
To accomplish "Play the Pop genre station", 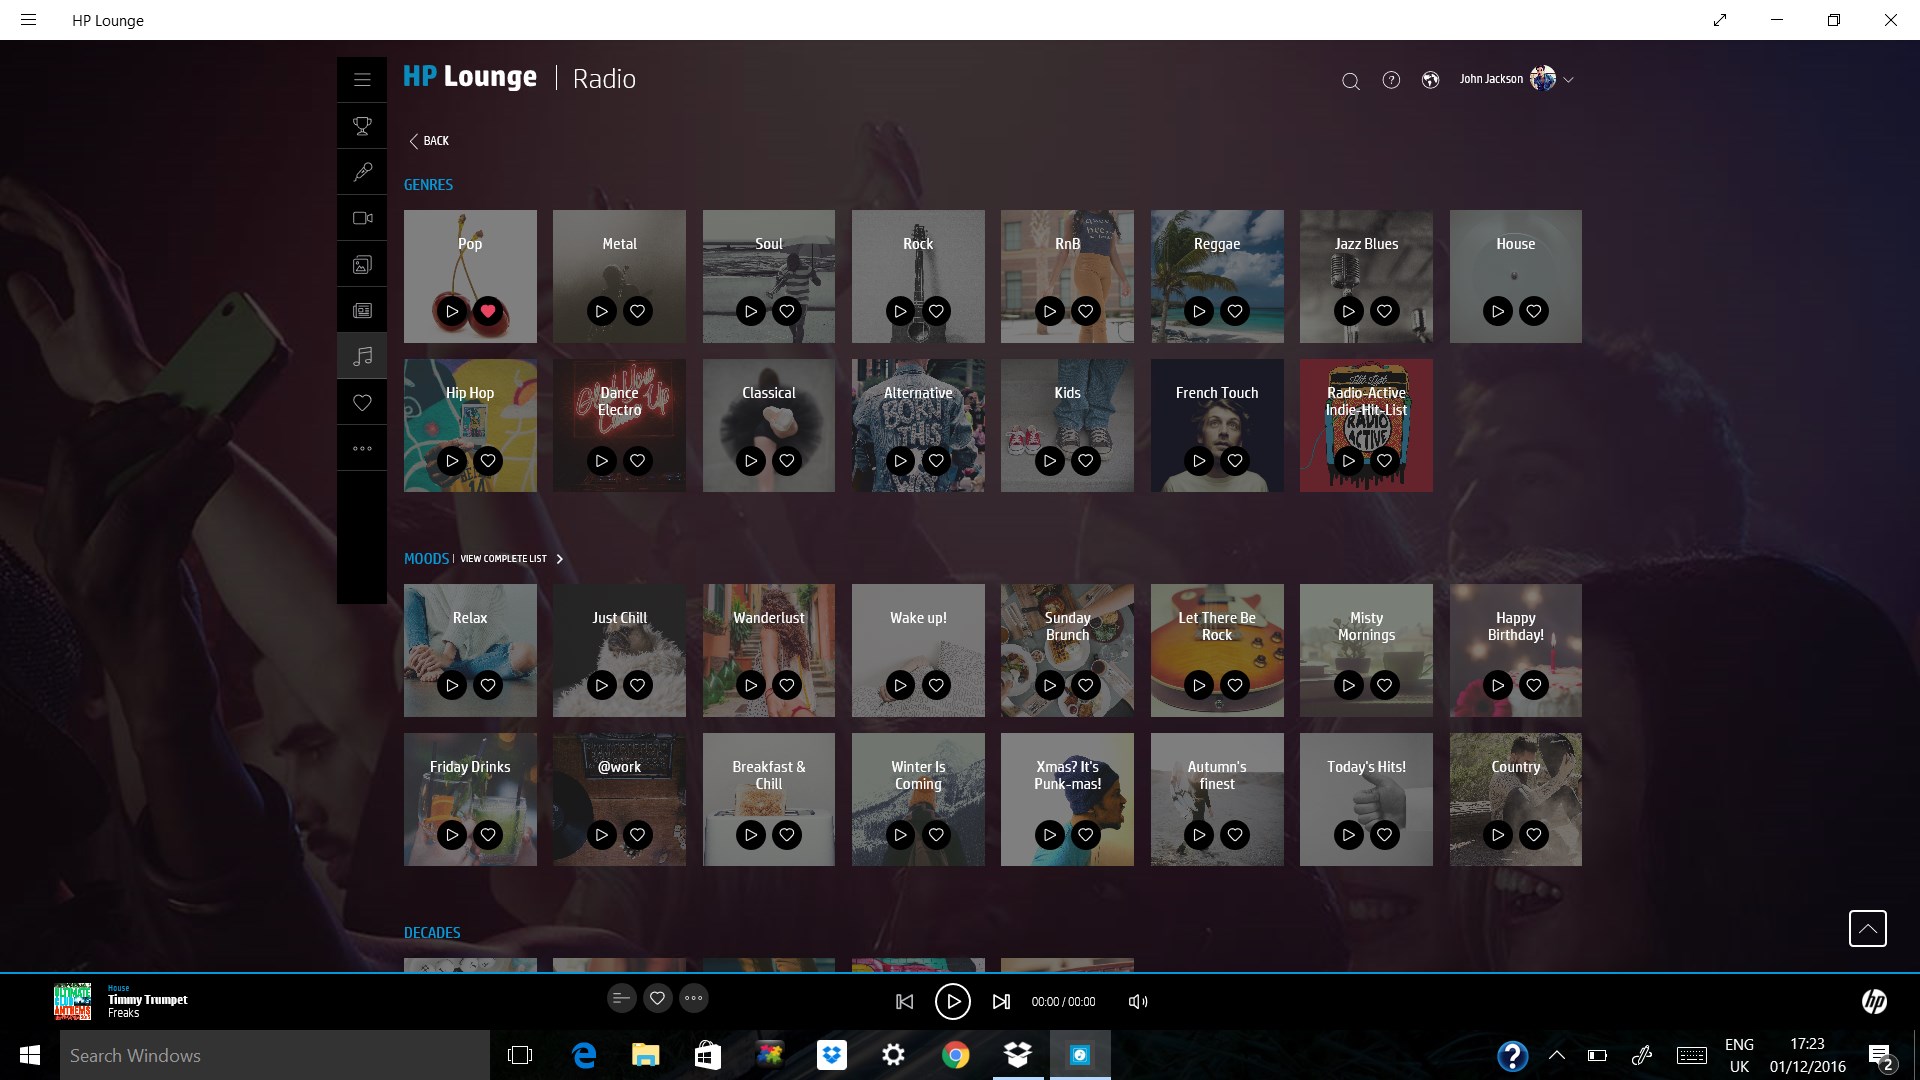I will pyautogui.click(x=452, y=311).
